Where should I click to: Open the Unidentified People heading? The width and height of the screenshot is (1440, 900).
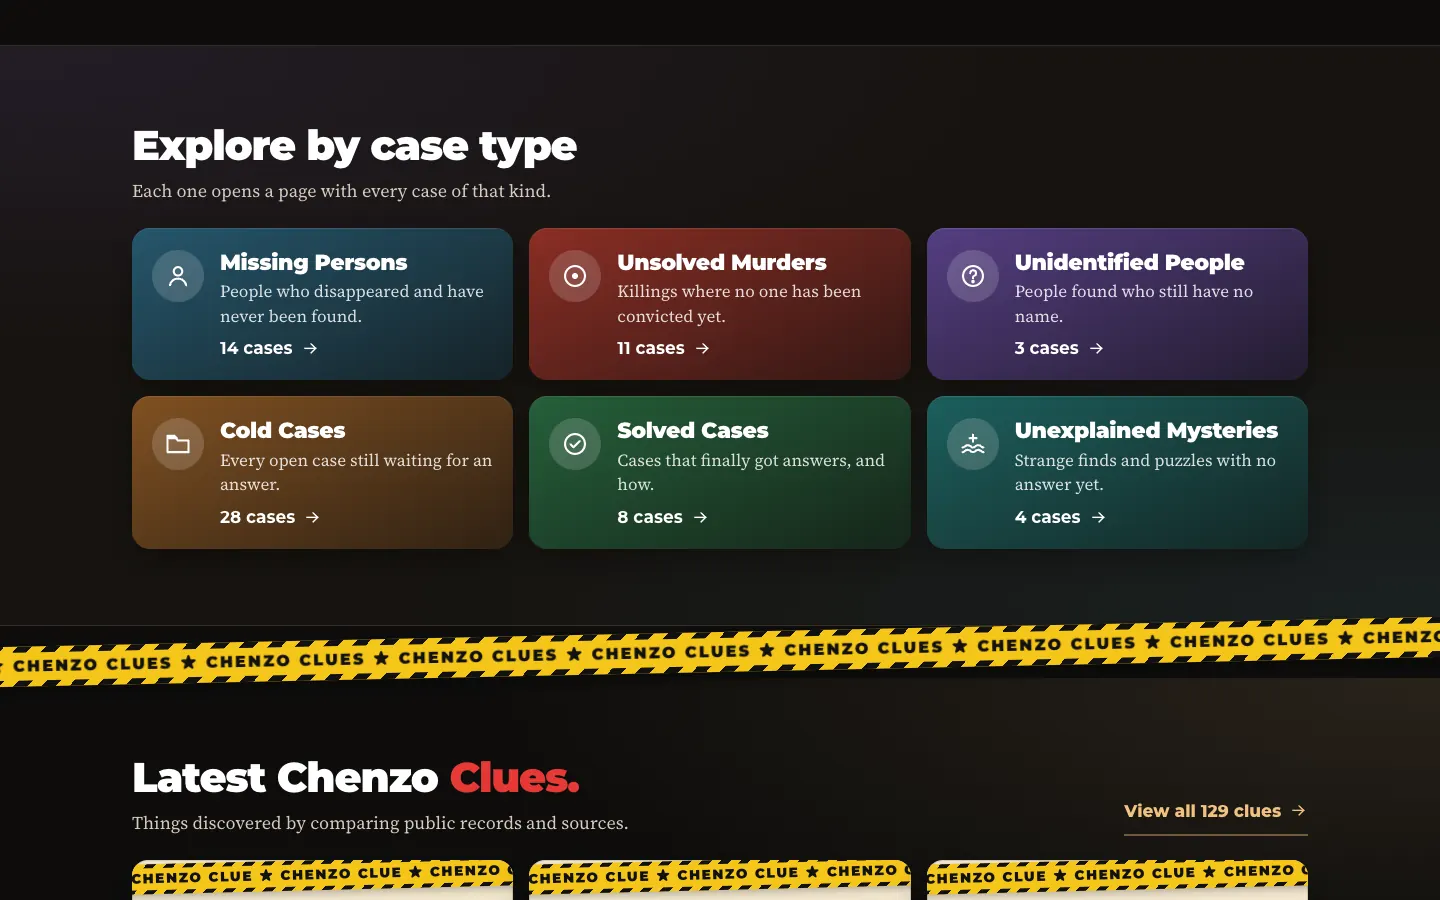(1129, 262)
